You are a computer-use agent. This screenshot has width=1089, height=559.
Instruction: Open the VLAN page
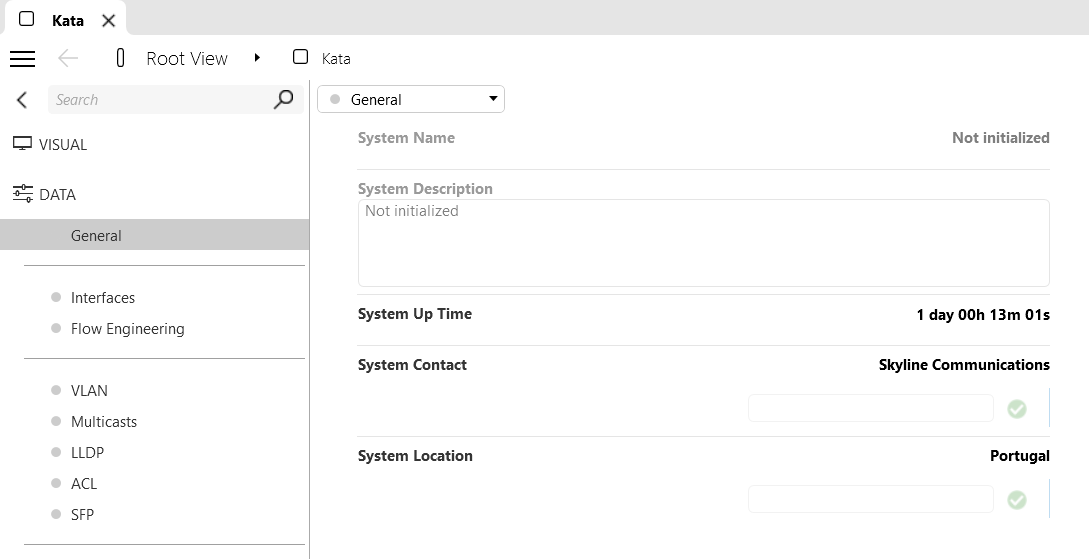click(89, 391)
